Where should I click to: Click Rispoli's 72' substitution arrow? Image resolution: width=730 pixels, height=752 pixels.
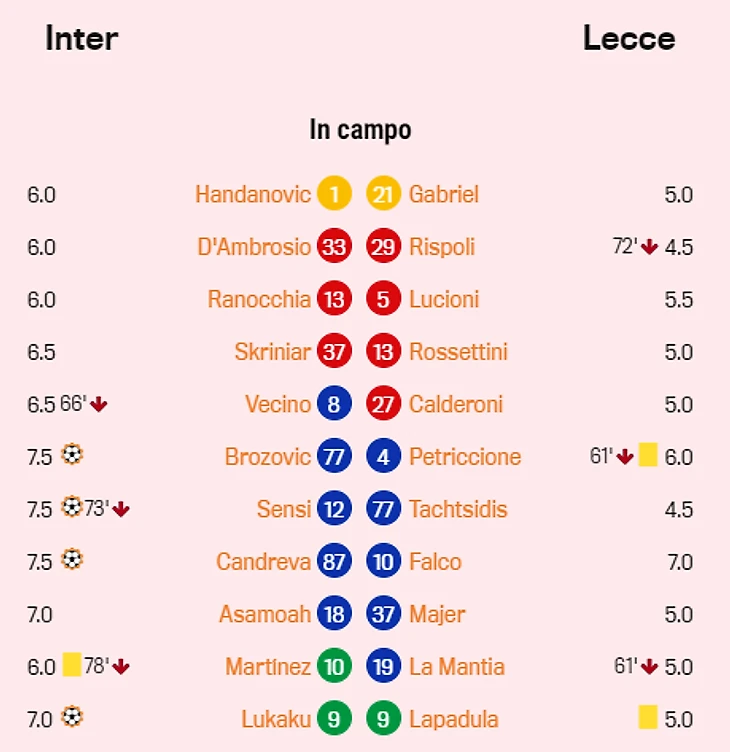649,247
